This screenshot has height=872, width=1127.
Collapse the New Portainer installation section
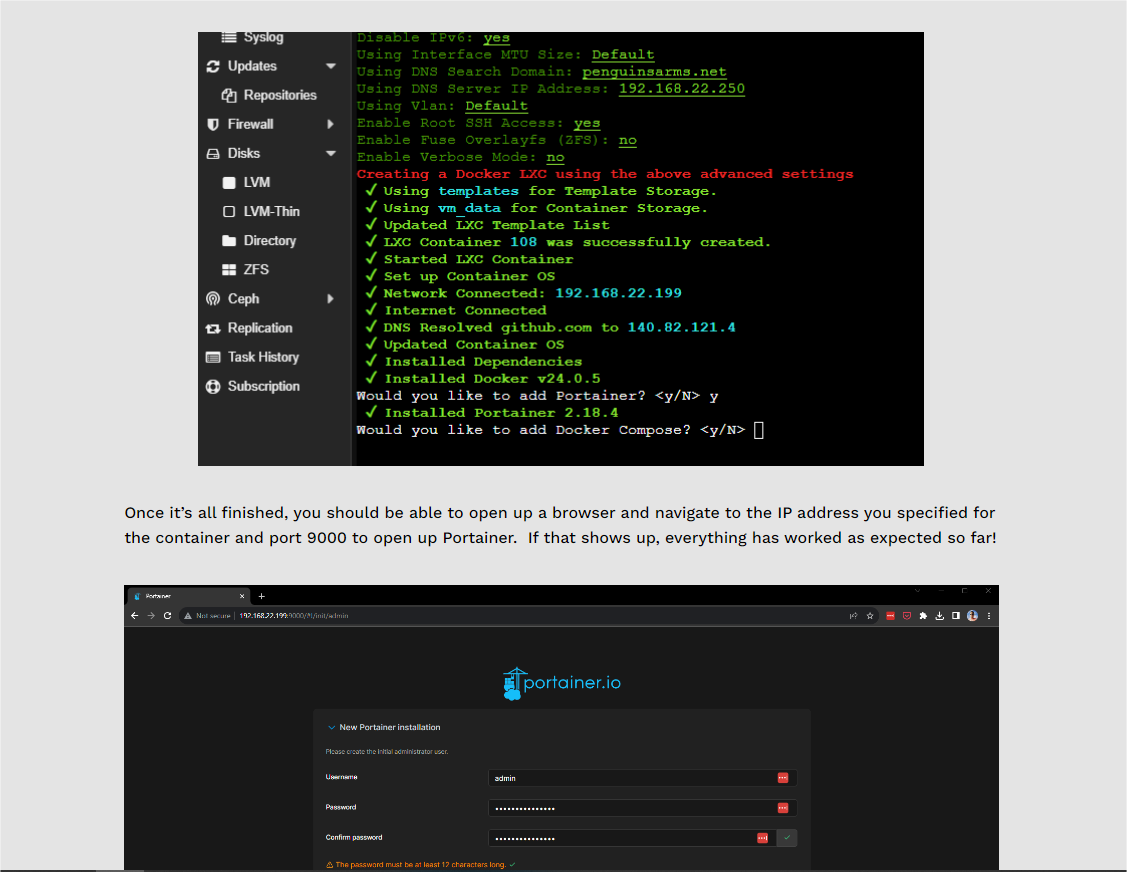[331, 728]
